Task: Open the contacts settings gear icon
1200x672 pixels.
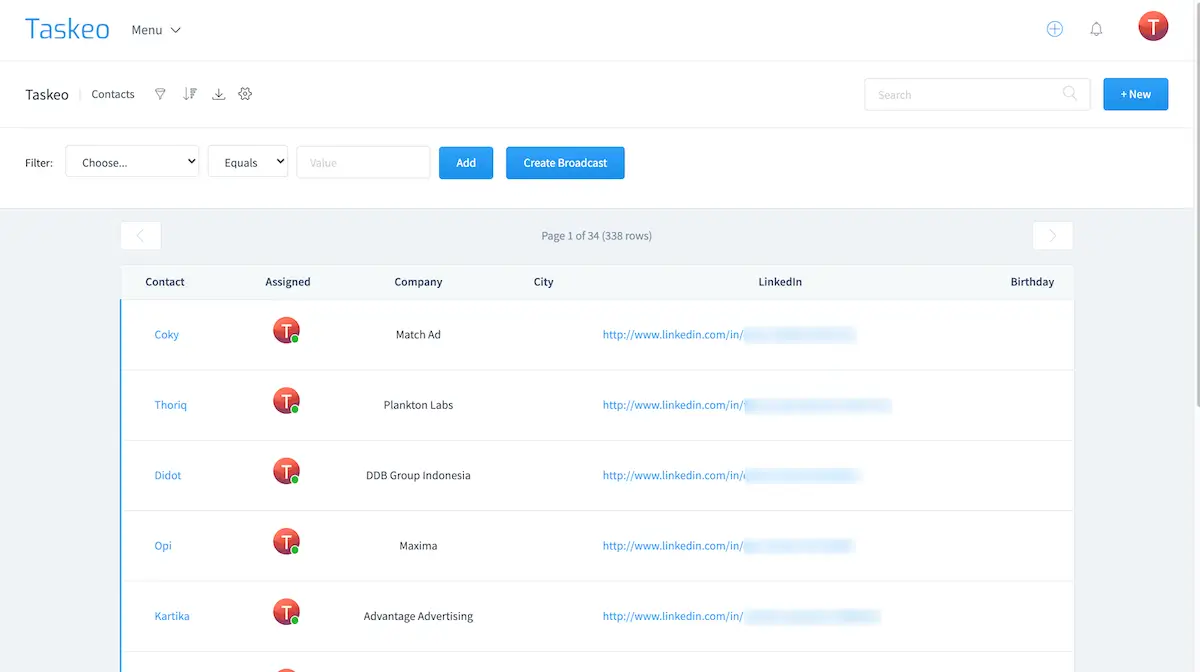Action: (x=245, y=94)
